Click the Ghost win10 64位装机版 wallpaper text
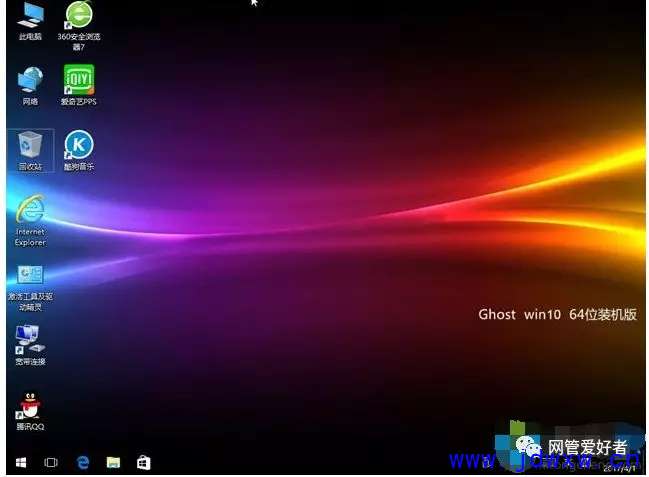This screenshot has height=477, width=649. 557,314
